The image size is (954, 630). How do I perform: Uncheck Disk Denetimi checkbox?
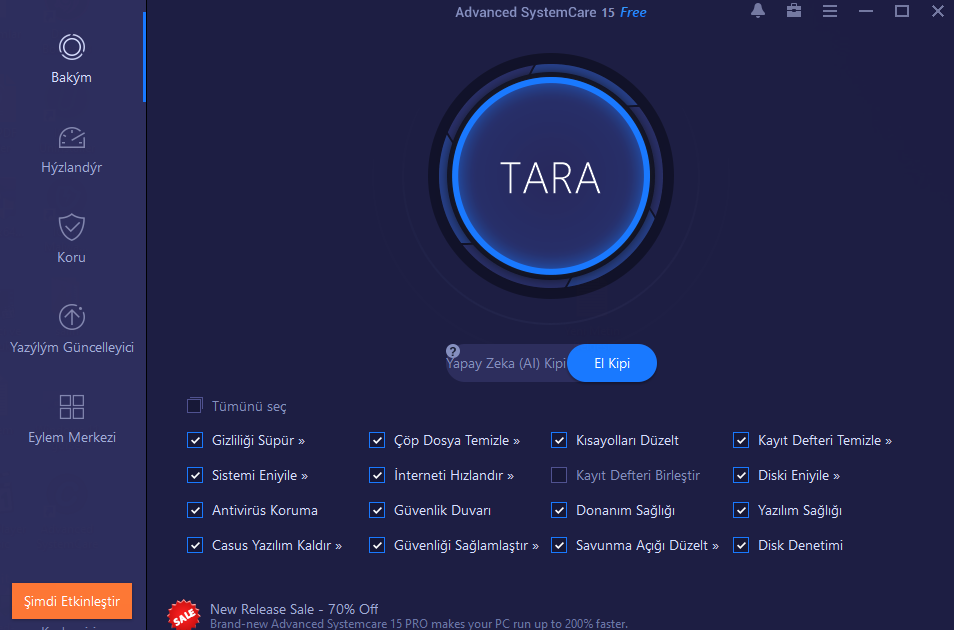point(740,545)
